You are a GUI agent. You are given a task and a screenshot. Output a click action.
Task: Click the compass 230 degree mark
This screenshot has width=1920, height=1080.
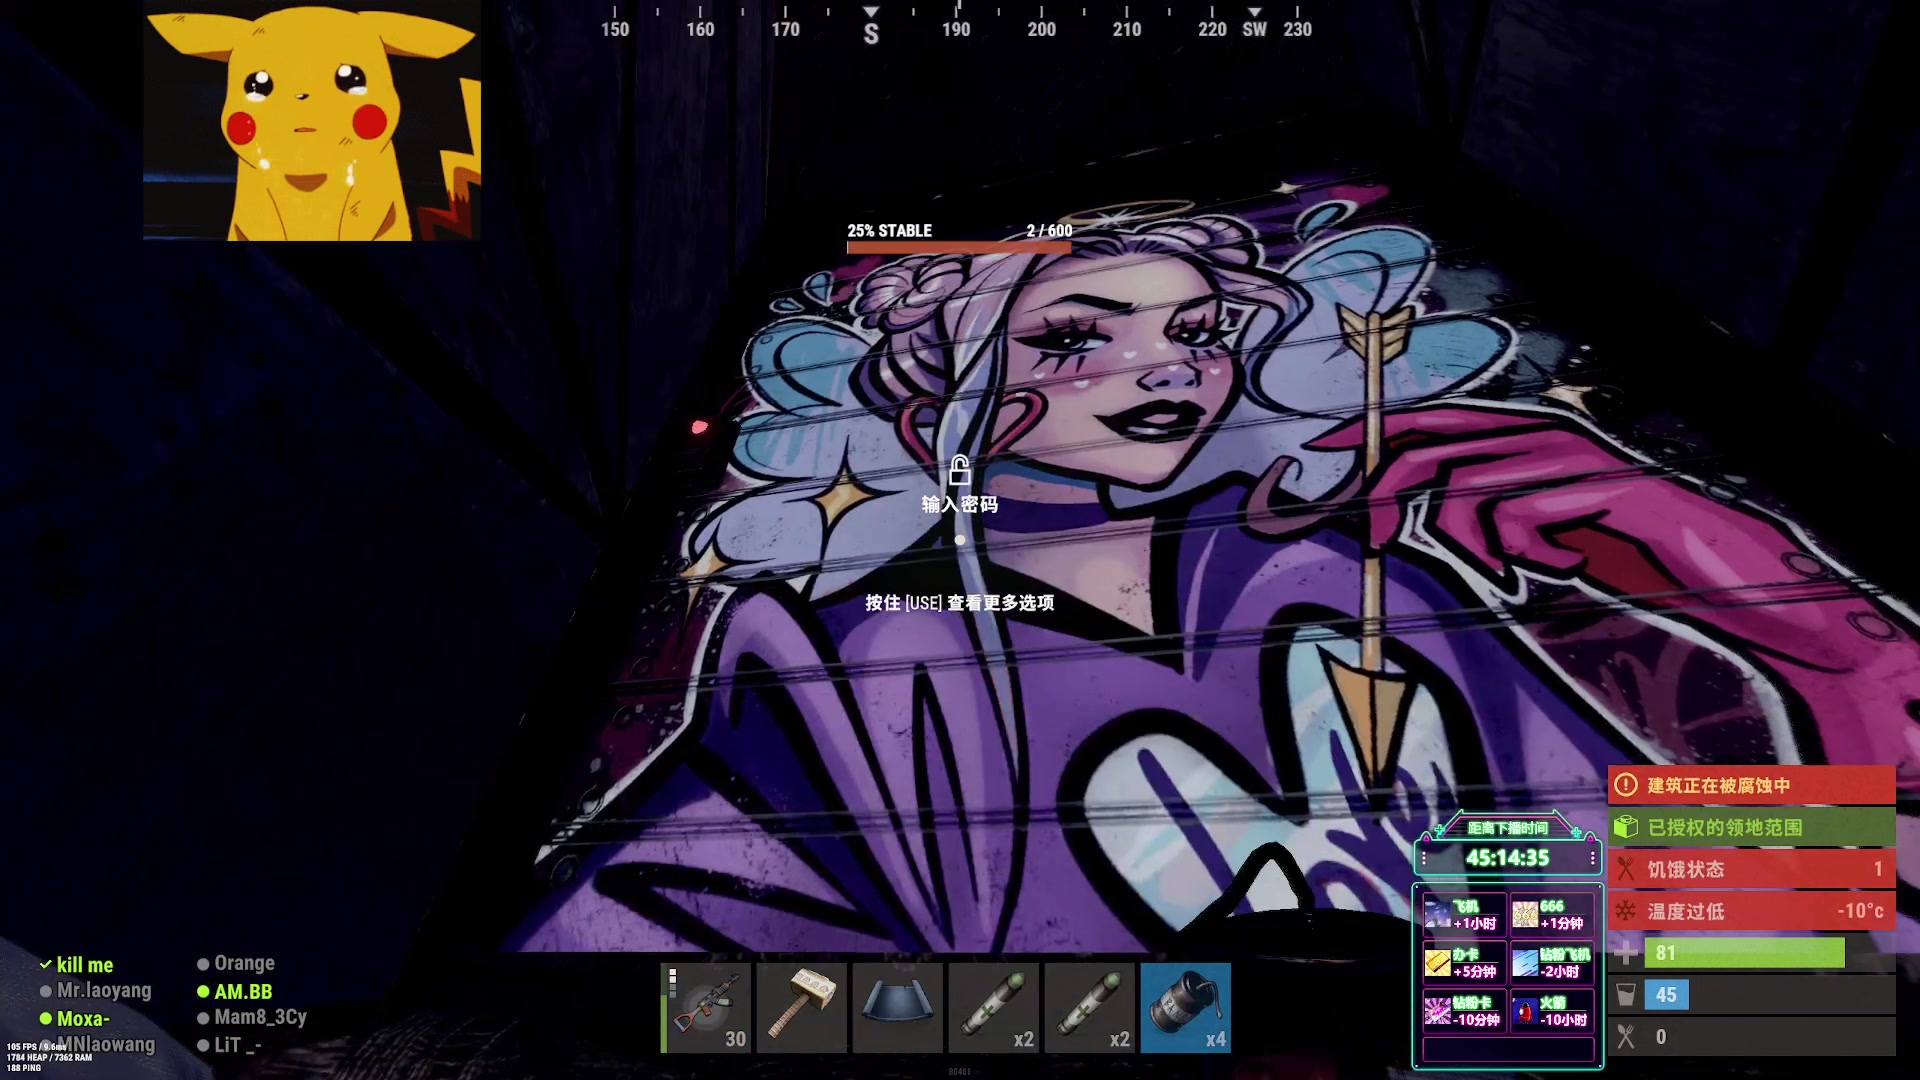click(x=1297, y=29)
